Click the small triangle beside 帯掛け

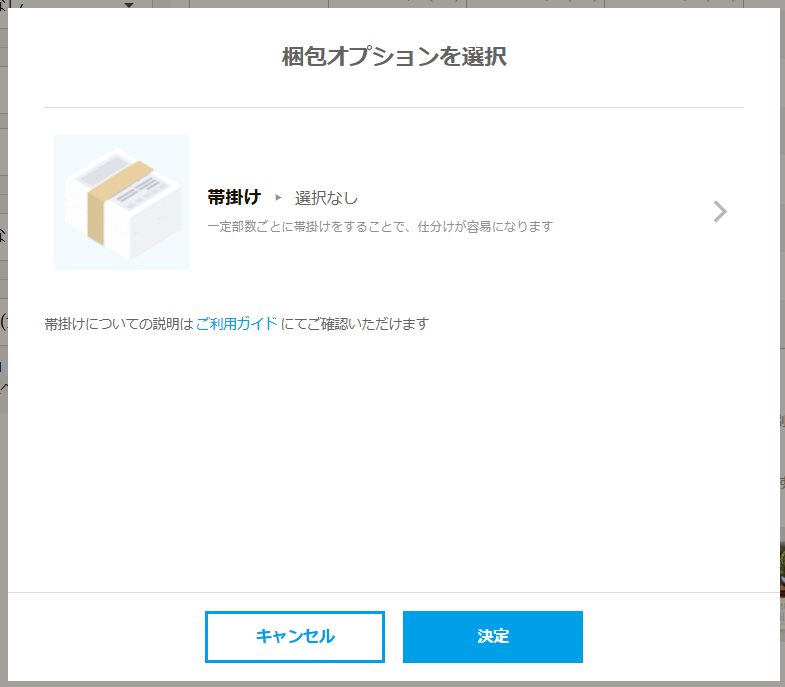(279, 198)
